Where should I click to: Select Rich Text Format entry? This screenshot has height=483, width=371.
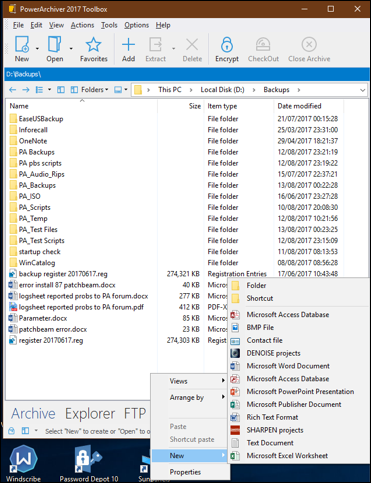point(272,417)
